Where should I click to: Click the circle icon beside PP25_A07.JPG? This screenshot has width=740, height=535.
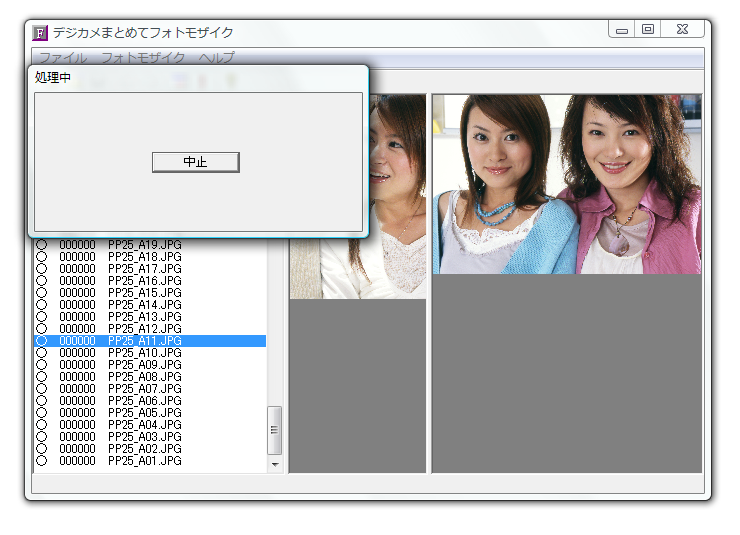click(x=42, y=389)
